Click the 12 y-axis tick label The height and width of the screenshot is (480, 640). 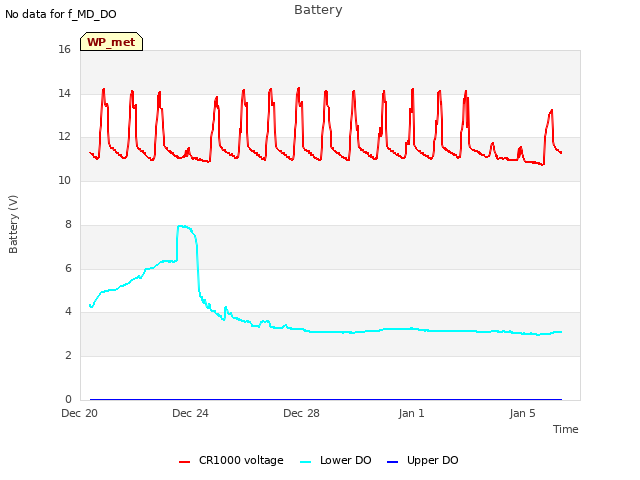point(64,137)
